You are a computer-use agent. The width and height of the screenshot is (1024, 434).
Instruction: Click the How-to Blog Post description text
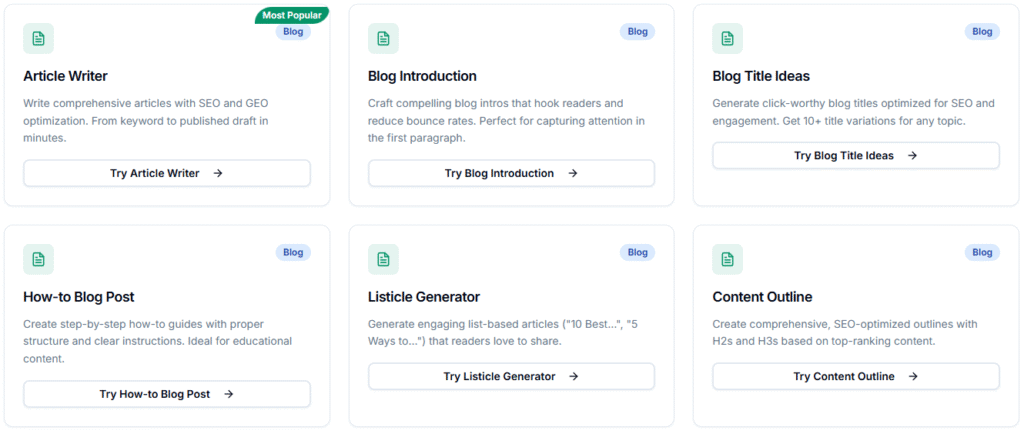(157, 341)
